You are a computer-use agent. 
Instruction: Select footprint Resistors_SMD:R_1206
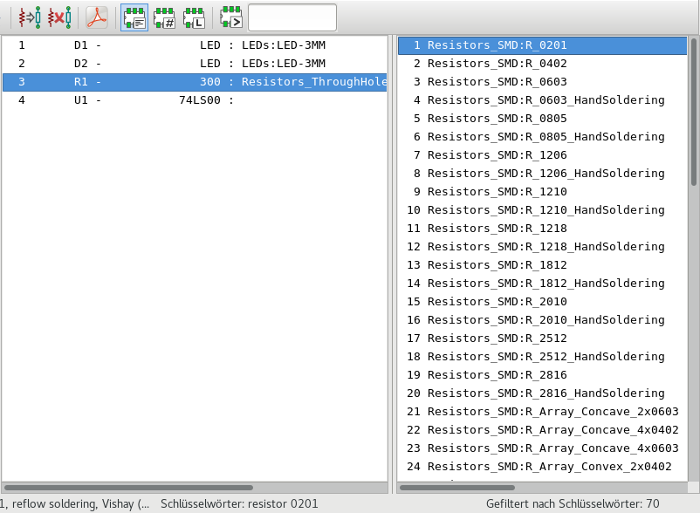point(497,155)
